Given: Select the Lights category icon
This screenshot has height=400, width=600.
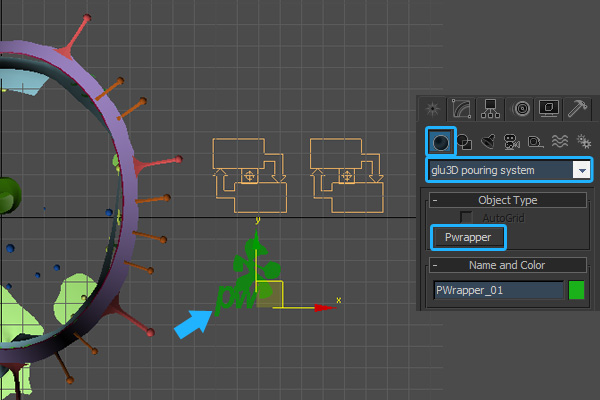Looking at the screenshot, I should tap(488, 141).
